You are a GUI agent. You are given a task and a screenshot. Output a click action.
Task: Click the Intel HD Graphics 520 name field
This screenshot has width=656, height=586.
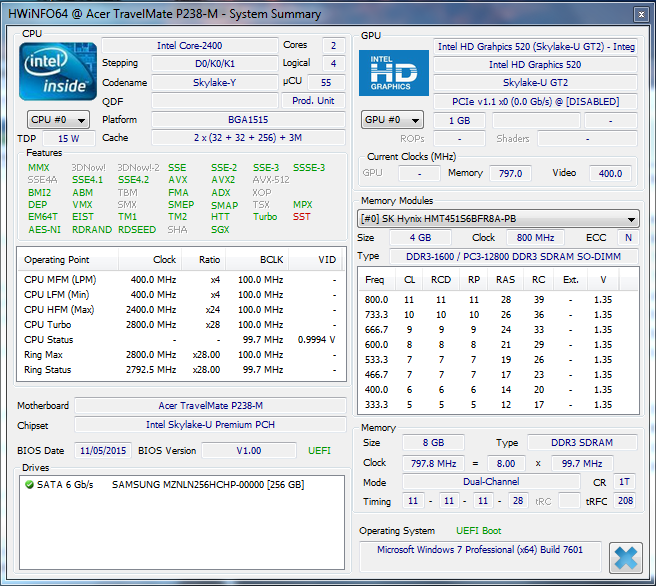pos(535,64)
